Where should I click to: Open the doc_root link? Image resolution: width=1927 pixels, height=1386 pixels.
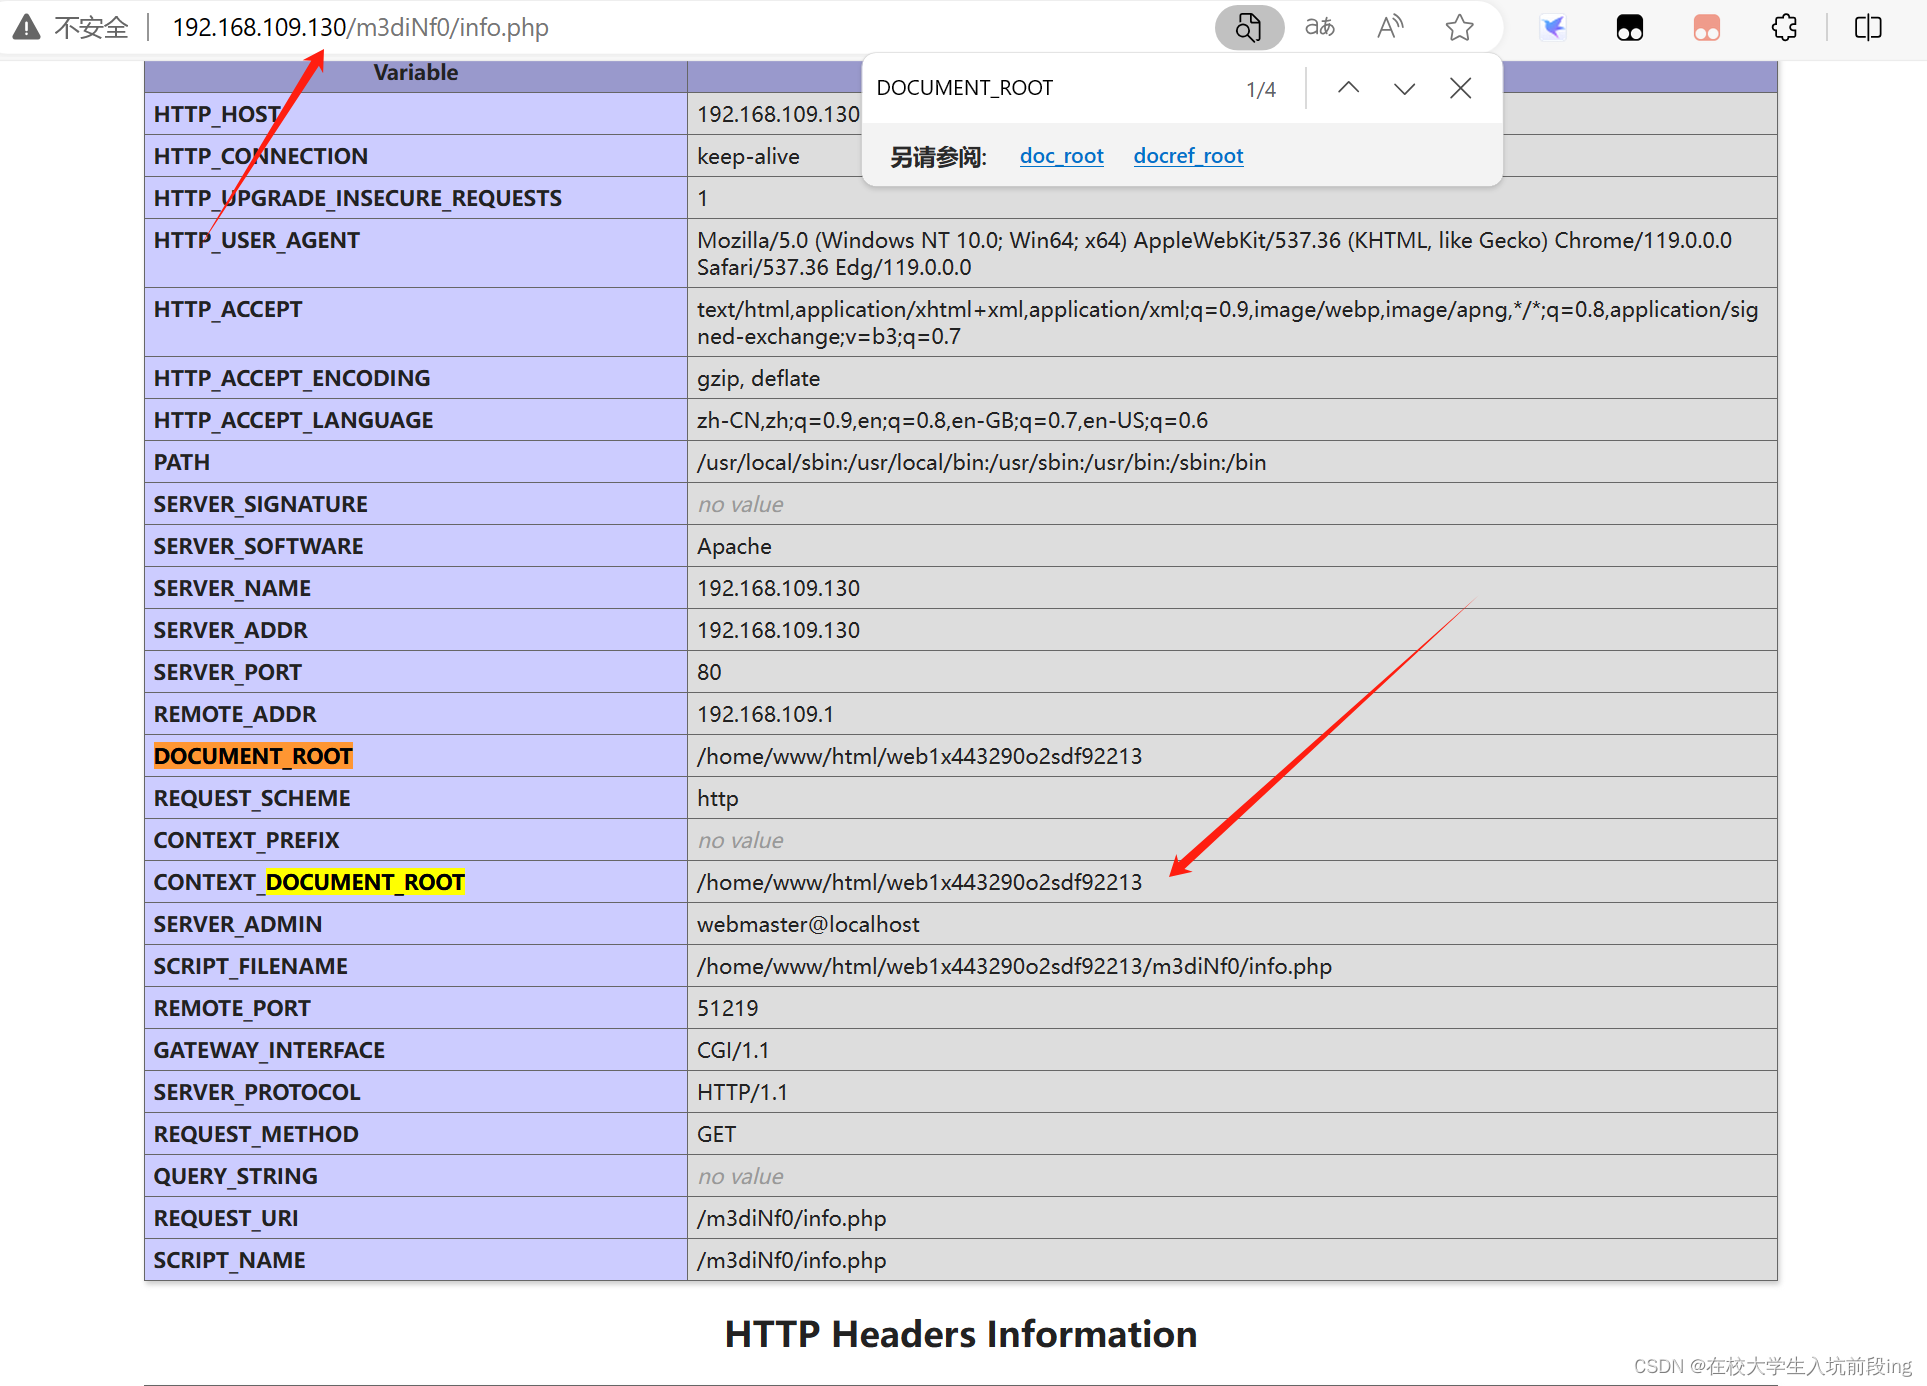1061,155
